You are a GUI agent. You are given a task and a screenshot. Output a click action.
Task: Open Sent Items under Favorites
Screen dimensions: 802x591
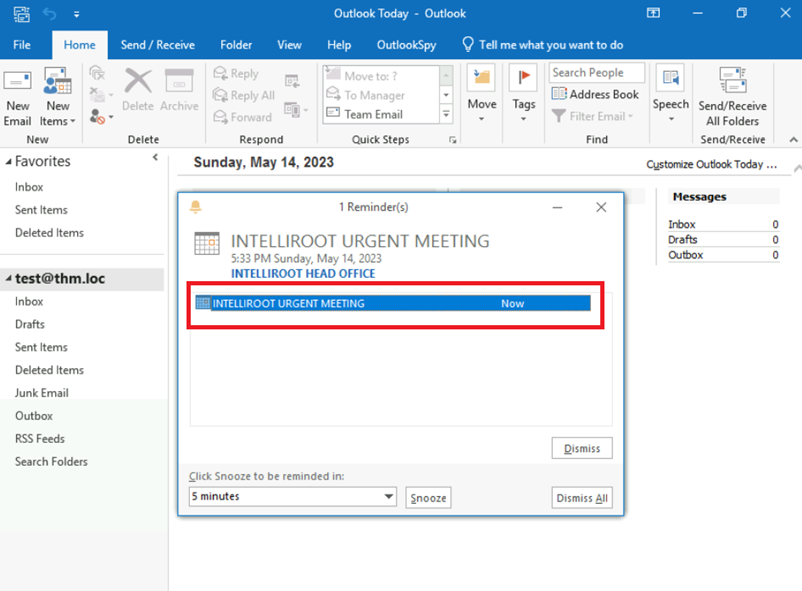click(41, 210)
